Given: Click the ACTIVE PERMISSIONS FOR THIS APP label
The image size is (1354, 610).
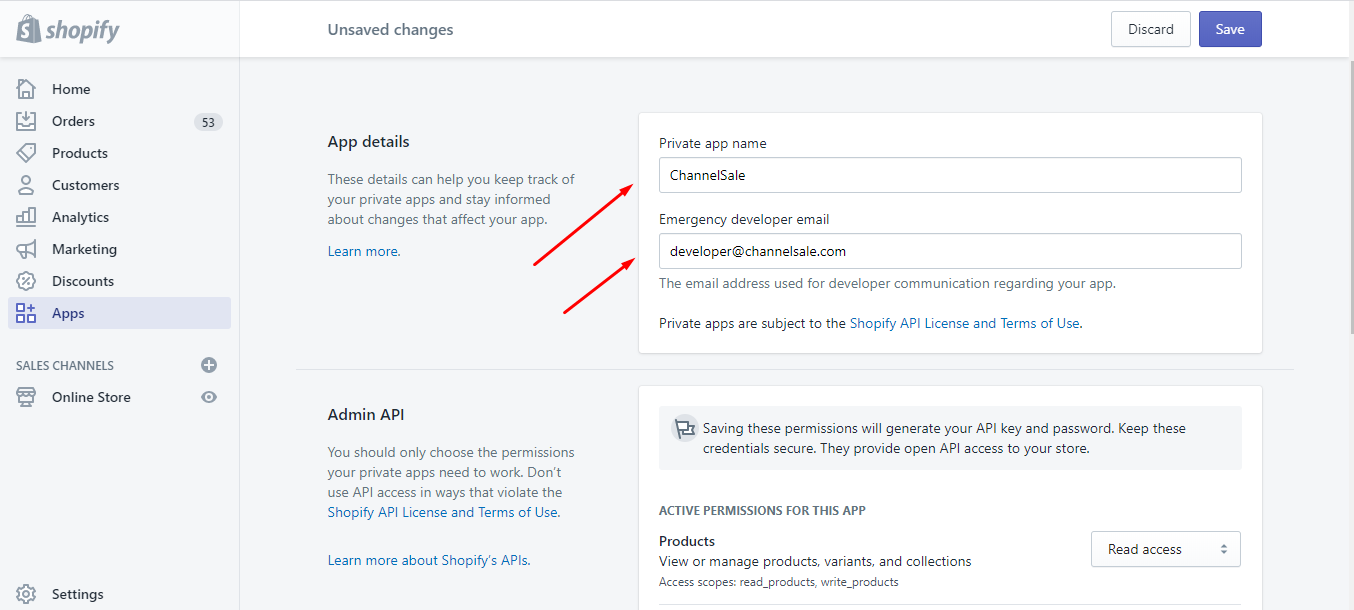Looking at the screenshot, I should pyautogui.click(x=762, y=511).
